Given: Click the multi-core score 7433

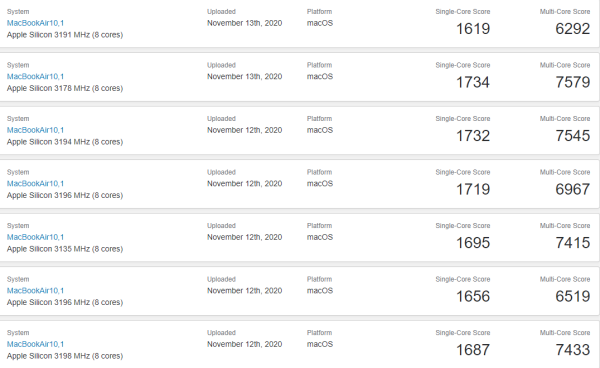Looking at the screenshot, I should (572, 350).
